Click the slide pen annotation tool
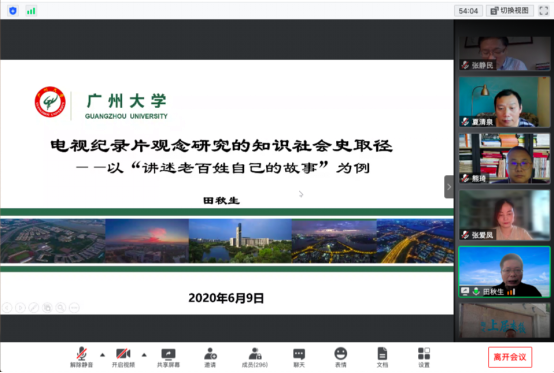 coord(34,308)
